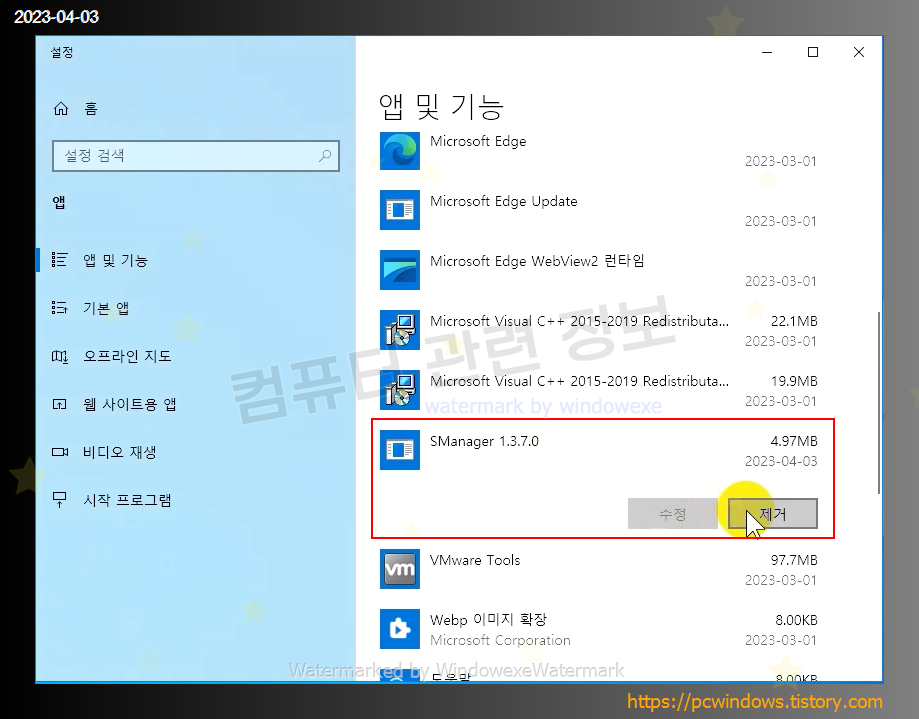919x719 pixels.
Task: Click the Microsoft Corporation publisher text
Action: point(500,640)
